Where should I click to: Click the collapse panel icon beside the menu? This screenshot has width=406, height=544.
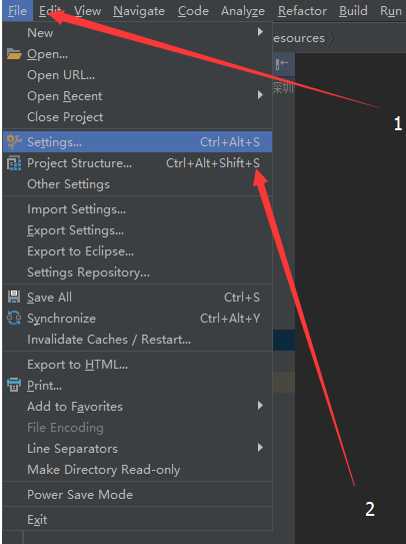pos(282,64)
